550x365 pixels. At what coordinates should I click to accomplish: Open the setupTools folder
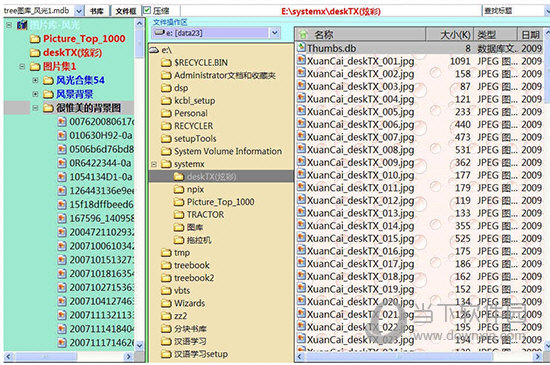point(195,138)
